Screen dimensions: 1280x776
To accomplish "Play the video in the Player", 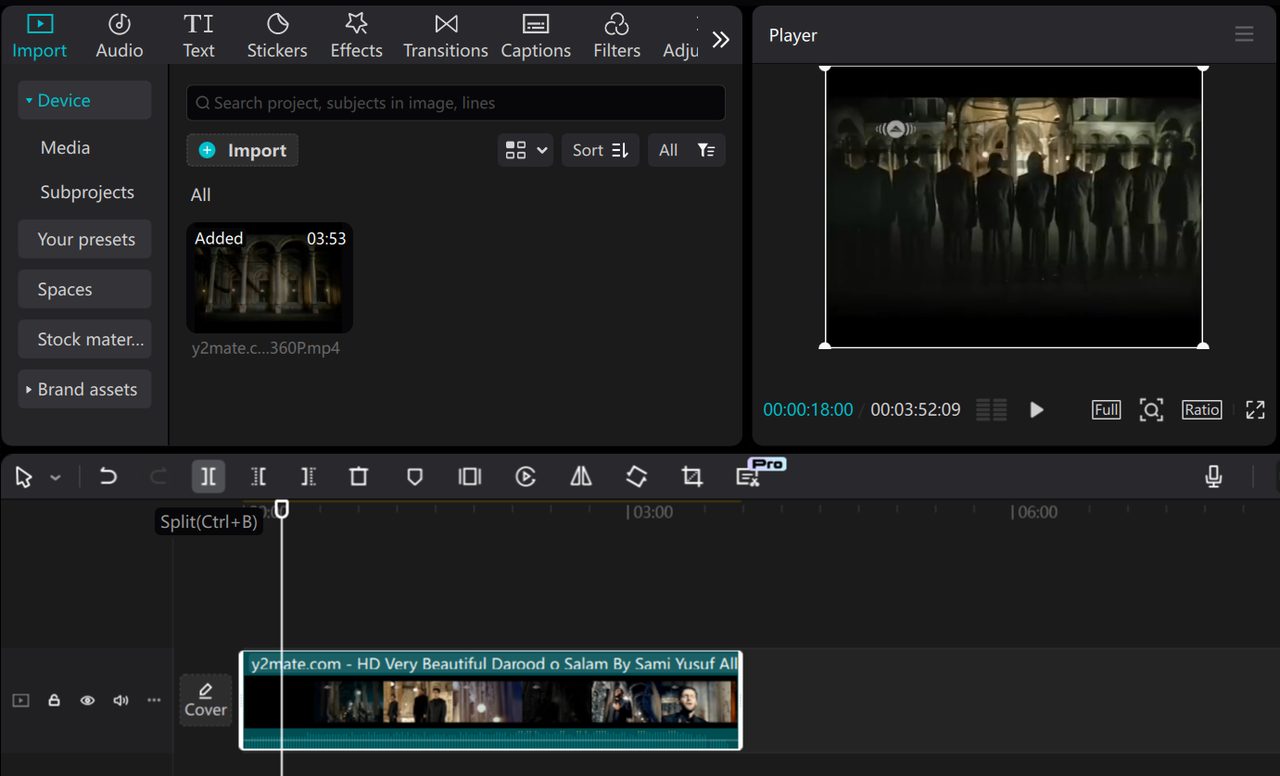I will coord(1037,410).
